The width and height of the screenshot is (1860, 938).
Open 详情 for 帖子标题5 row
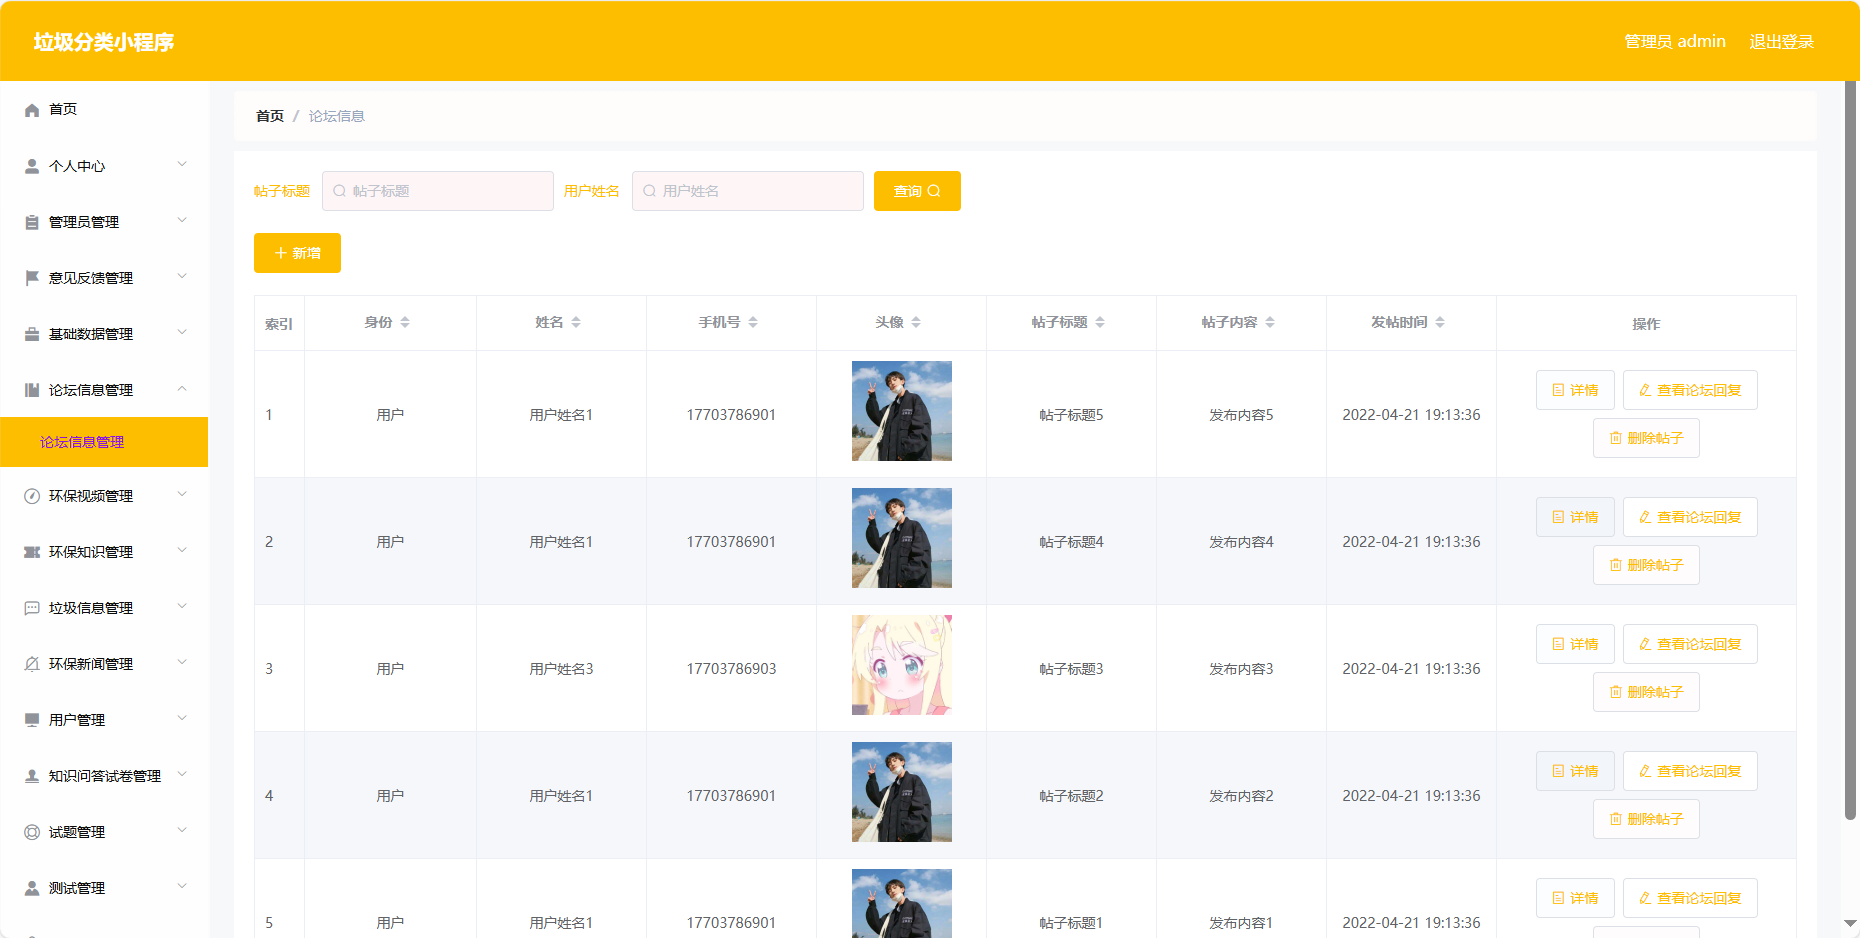tap(1575, 390)
